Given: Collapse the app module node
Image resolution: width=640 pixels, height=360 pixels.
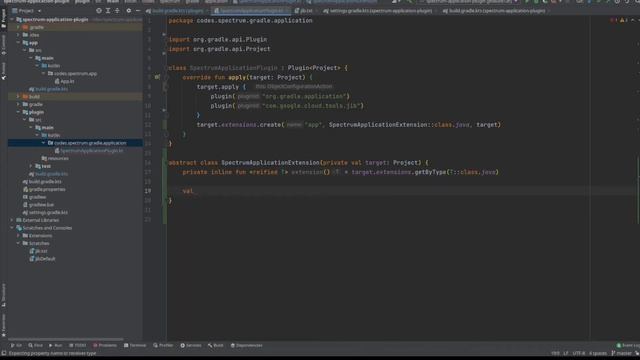Looking at the screenshot, I should click(x=18, y=42).
